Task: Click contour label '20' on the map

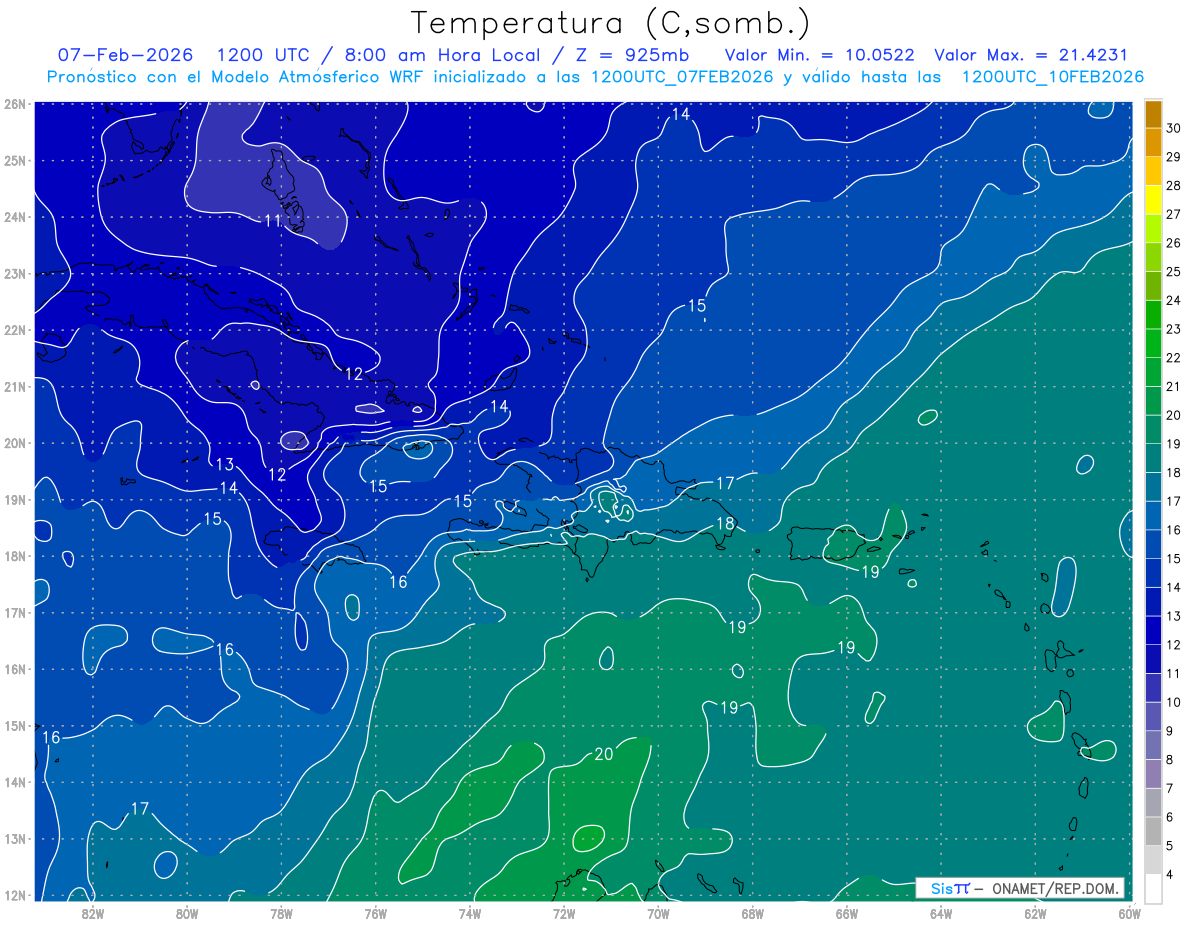Action: coord(603,754)
